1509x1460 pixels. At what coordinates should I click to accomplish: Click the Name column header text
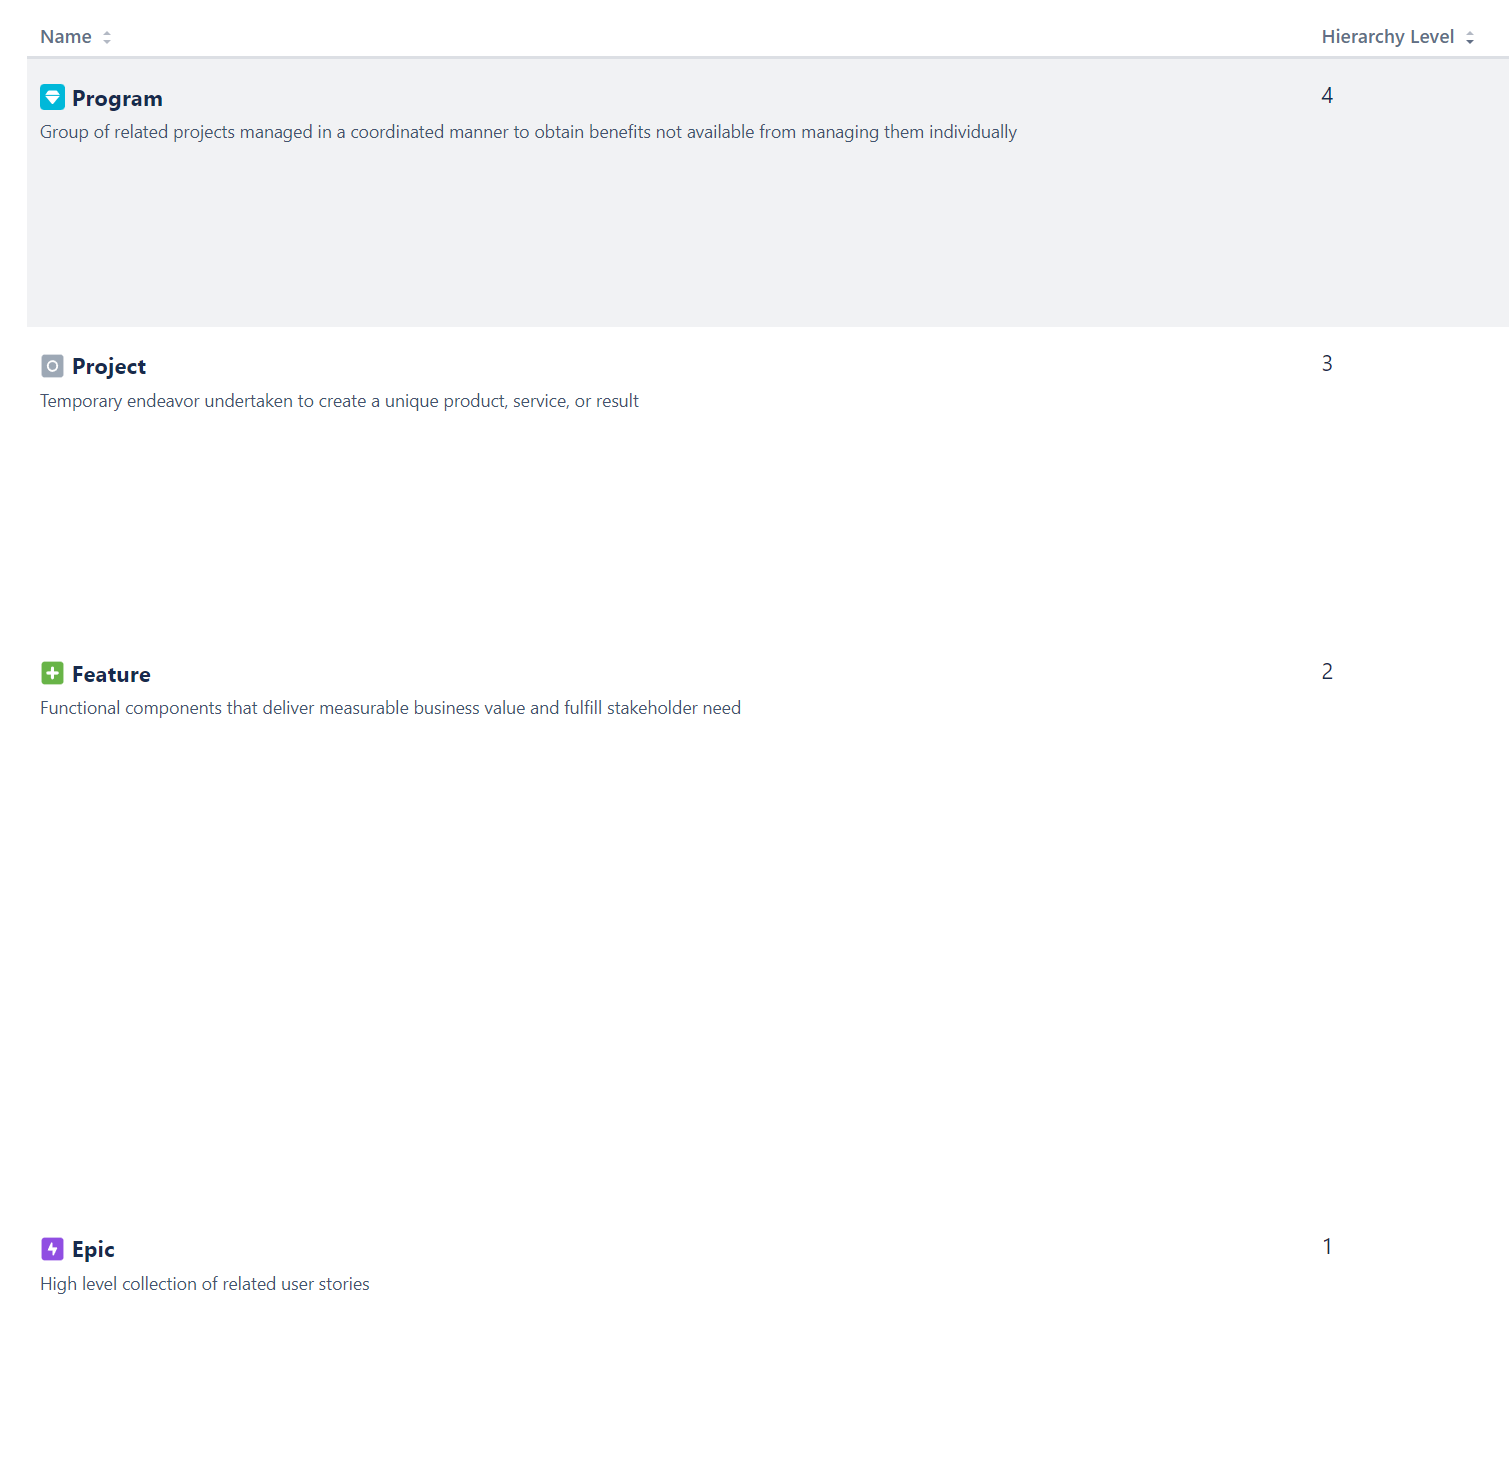[66, 37]
